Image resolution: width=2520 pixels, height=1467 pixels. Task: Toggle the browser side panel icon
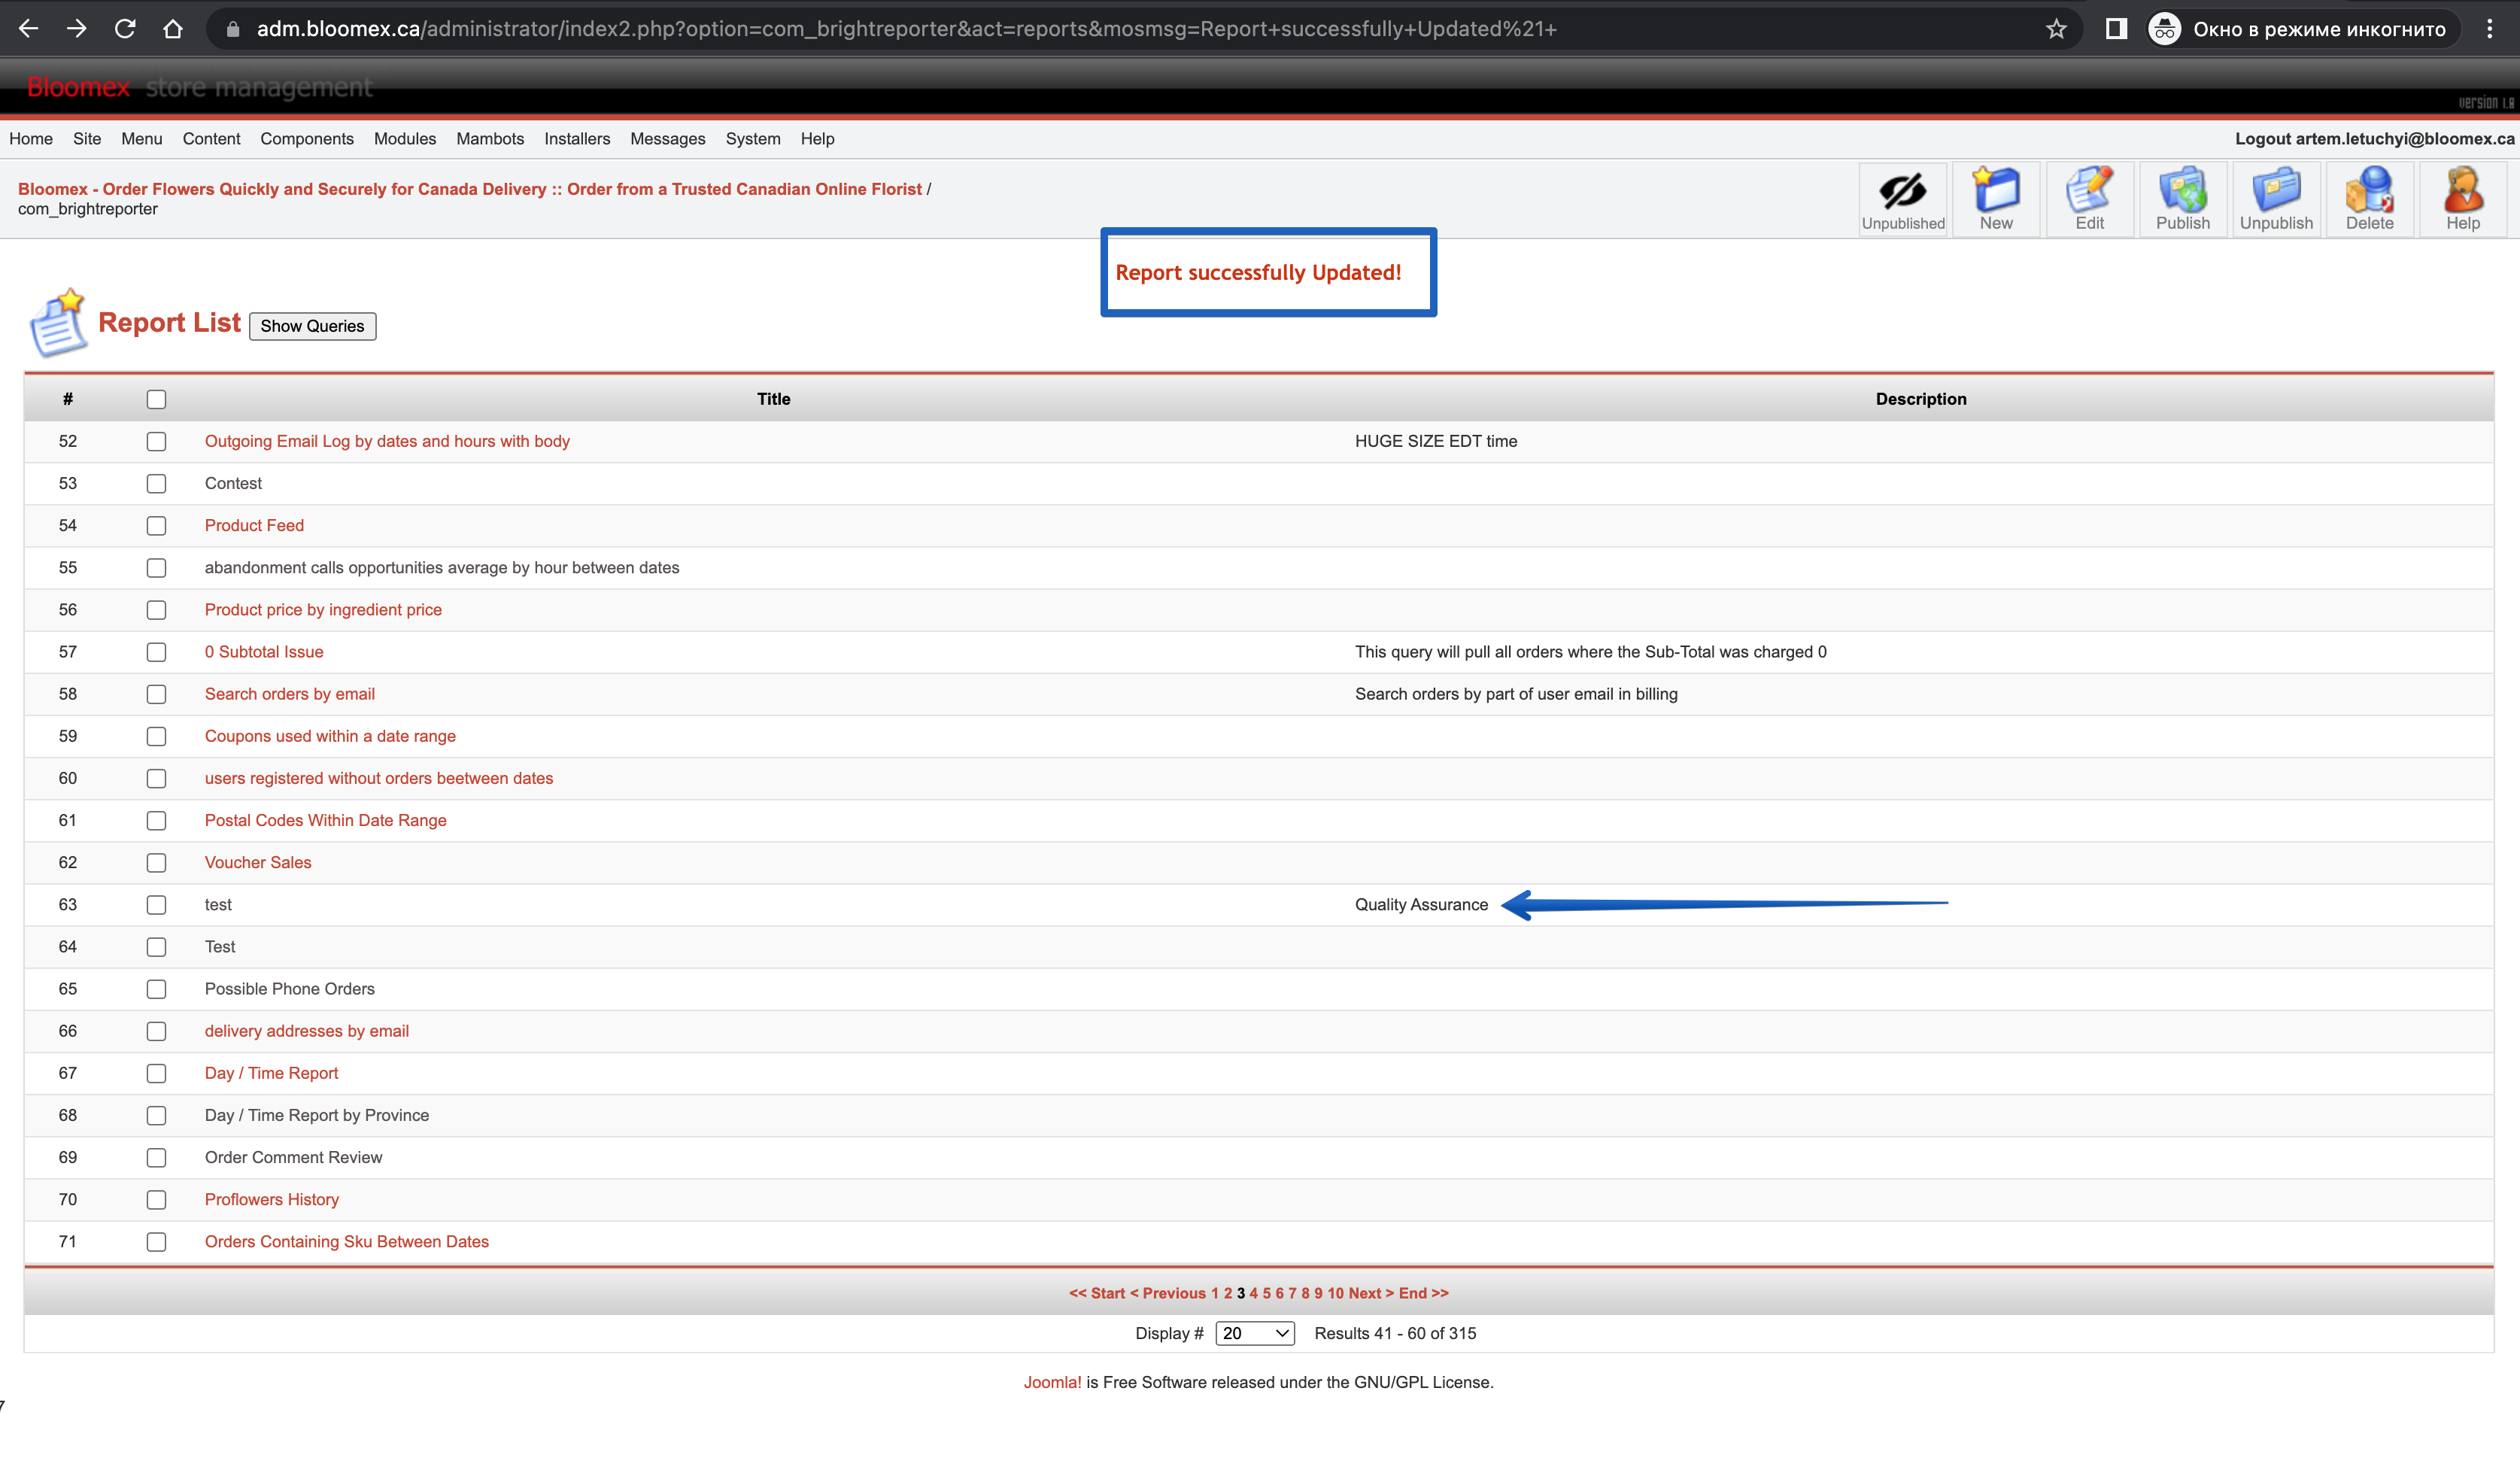[2116, 29]
